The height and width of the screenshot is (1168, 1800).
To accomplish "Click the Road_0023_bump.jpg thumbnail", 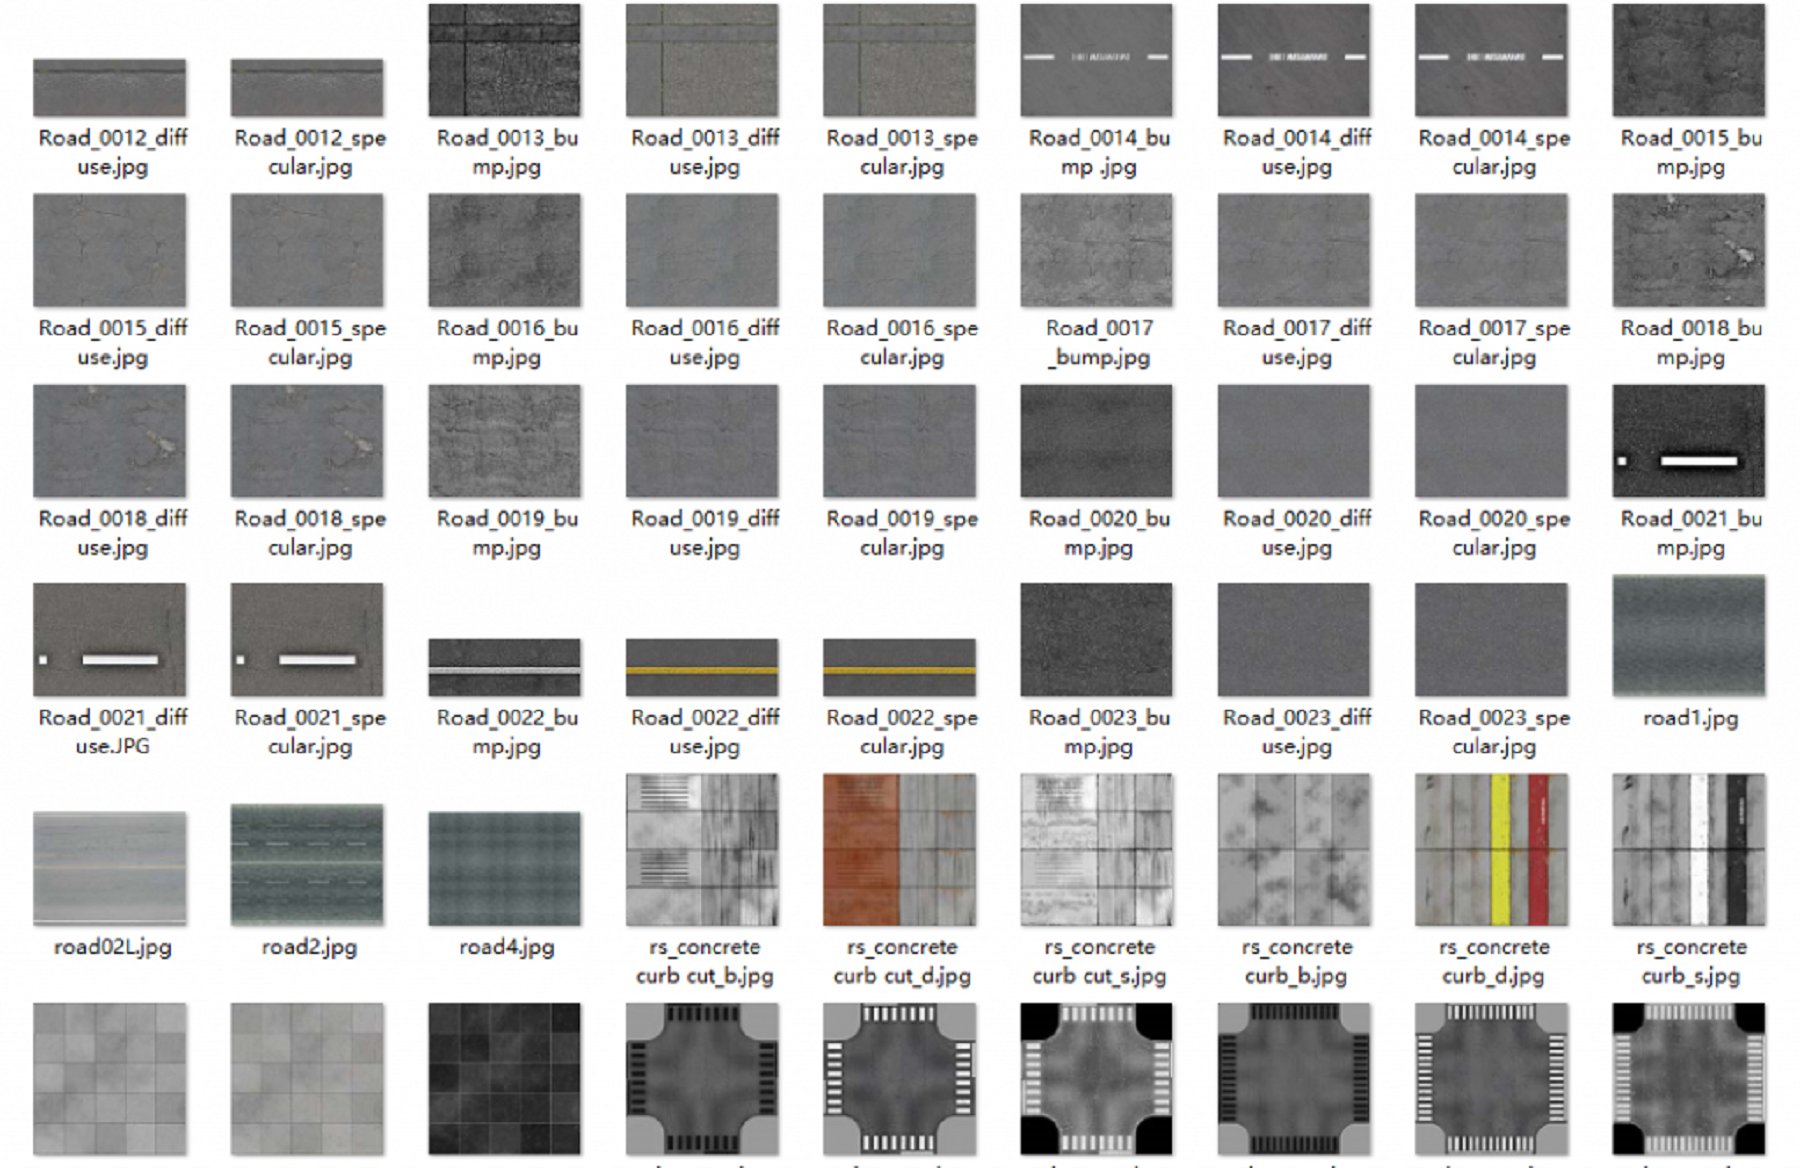I will coord(1097,640).
